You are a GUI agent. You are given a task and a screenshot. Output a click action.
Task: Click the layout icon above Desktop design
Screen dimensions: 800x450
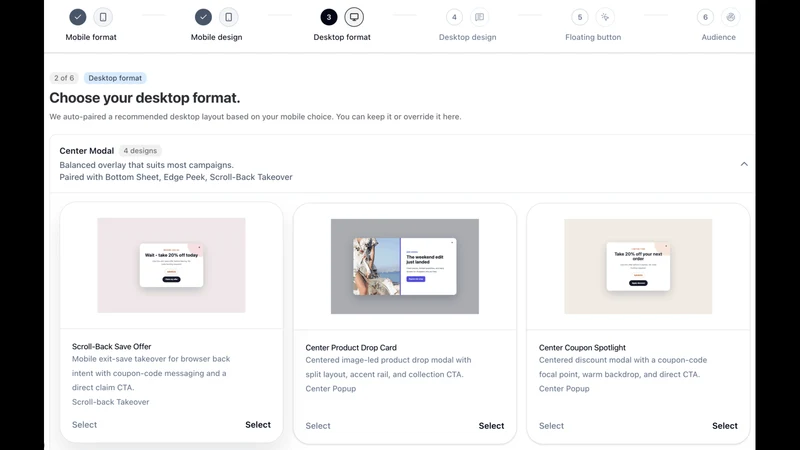click(480, 17)
